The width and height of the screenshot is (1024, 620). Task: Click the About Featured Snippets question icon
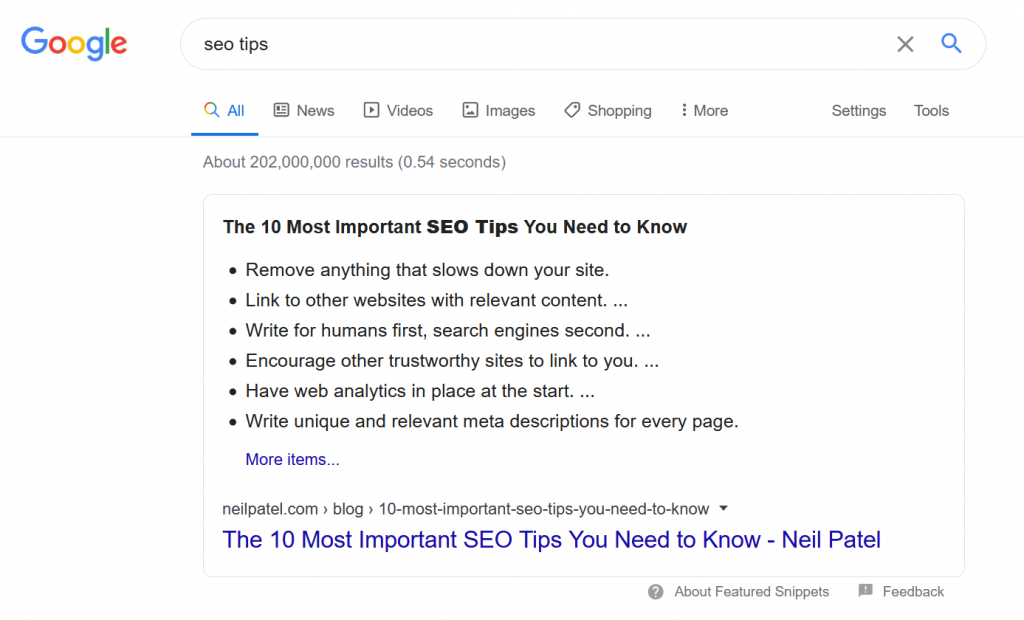point(656,591)
